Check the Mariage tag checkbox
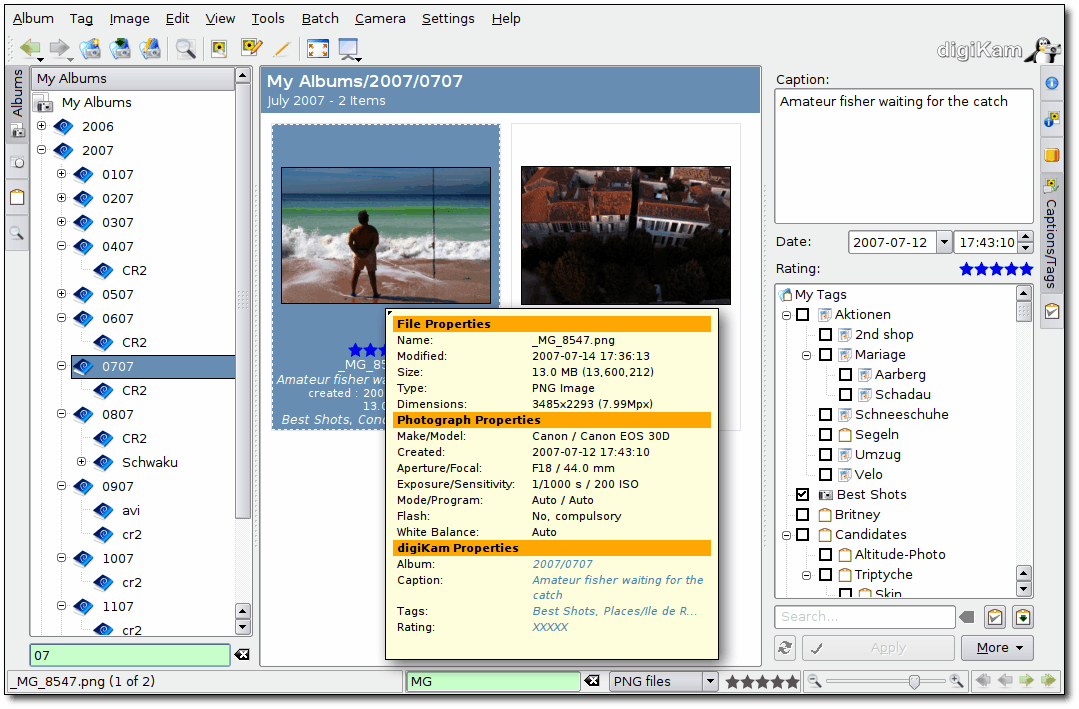Viewport: 1079px width, 709px height. pyautogui.click(x=826, y=354)
